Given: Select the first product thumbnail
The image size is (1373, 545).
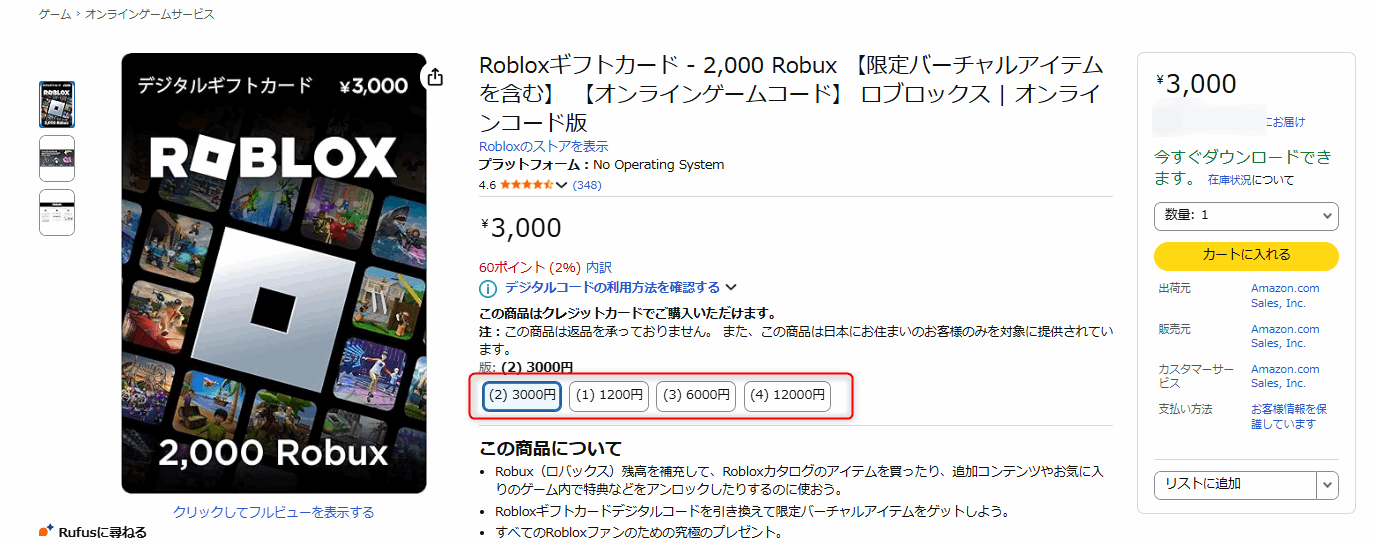Looking at the screenshot, I should click(57, 105).
